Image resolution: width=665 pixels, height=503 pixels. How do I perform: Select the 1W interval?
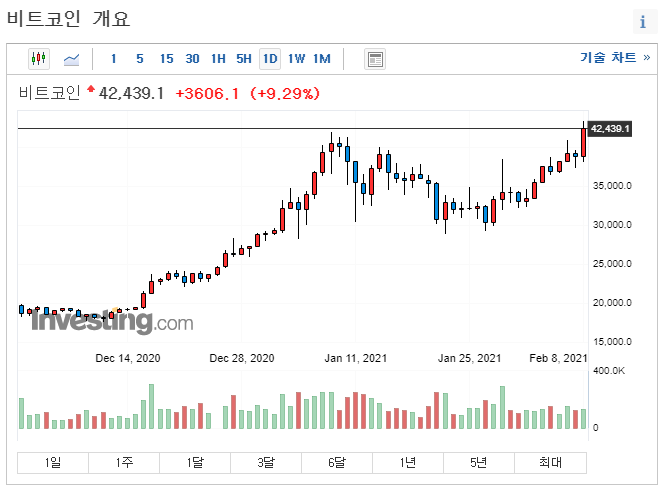(296, 59)
